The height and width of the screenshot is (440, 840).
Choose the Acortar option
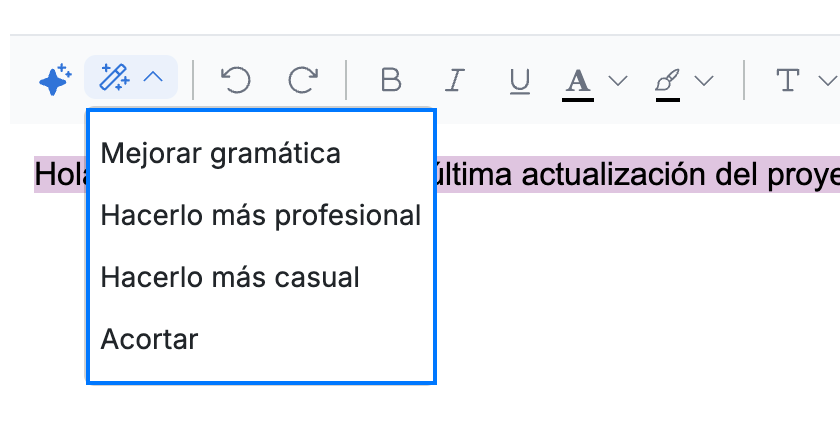click(149, 339)
